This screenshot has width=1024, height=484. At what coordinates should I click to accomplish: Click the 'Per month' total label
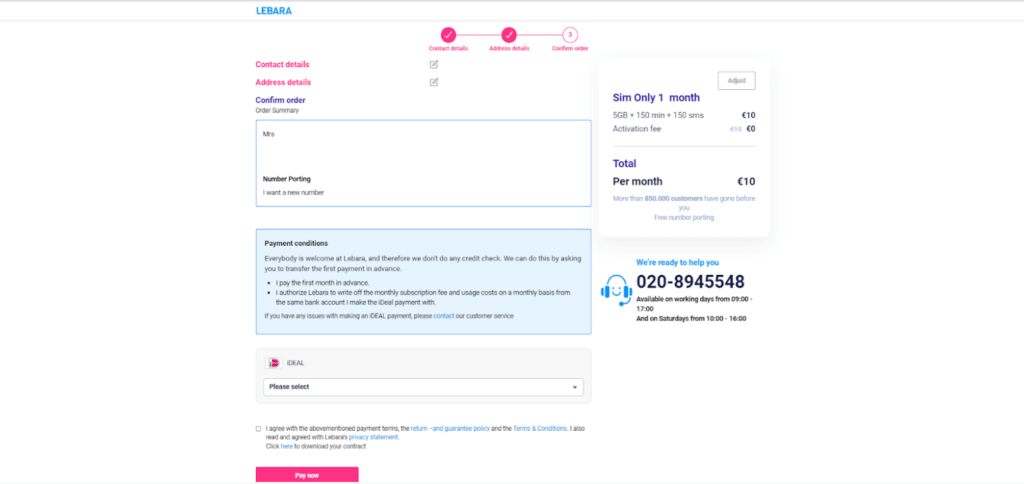tap(637, 182)
